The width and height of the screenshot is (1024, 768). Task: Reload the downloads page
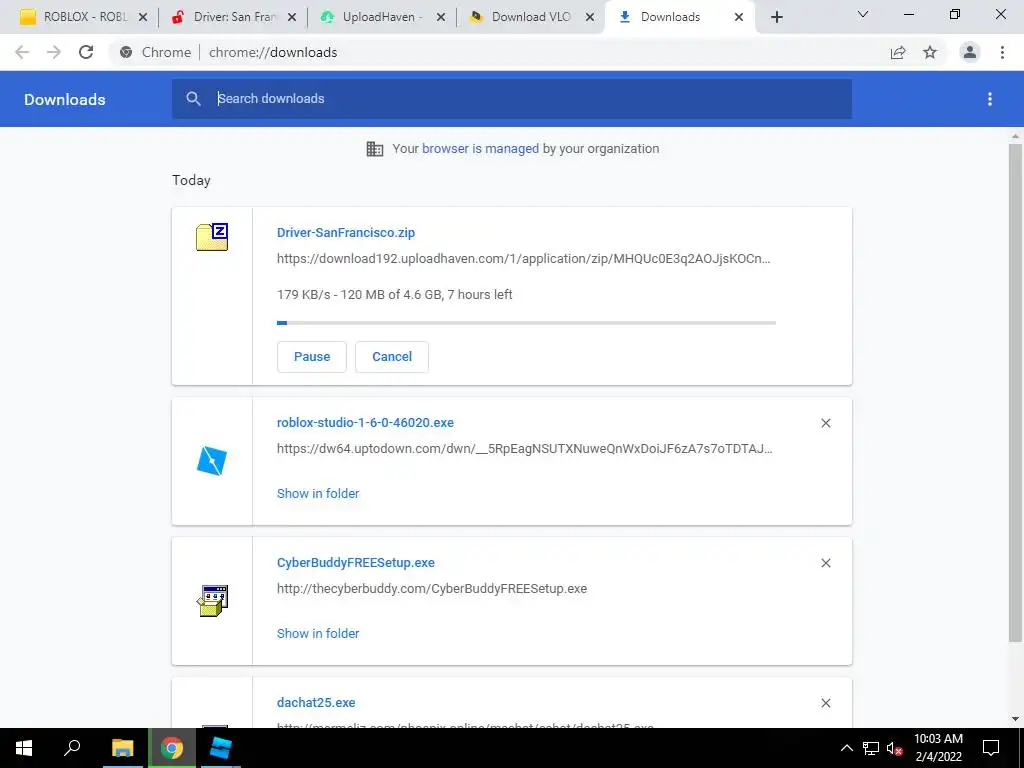point(86,52)
